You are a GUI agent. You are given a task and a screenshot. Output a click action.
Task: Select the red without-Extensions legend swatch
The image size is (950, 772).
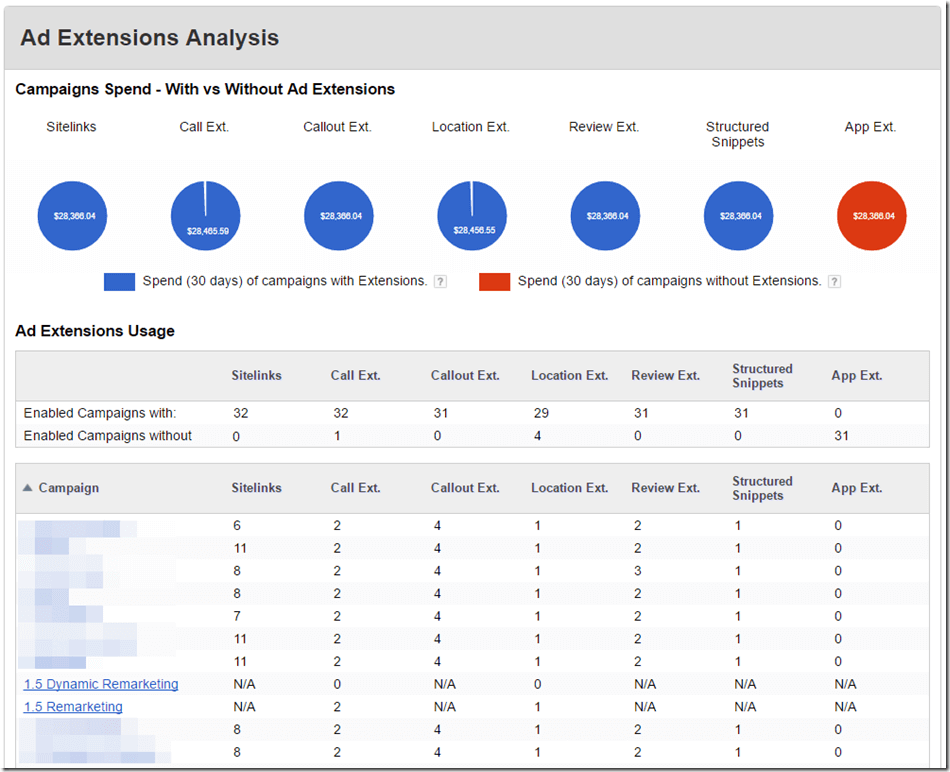pyautogui.click(x=493, y=281)
